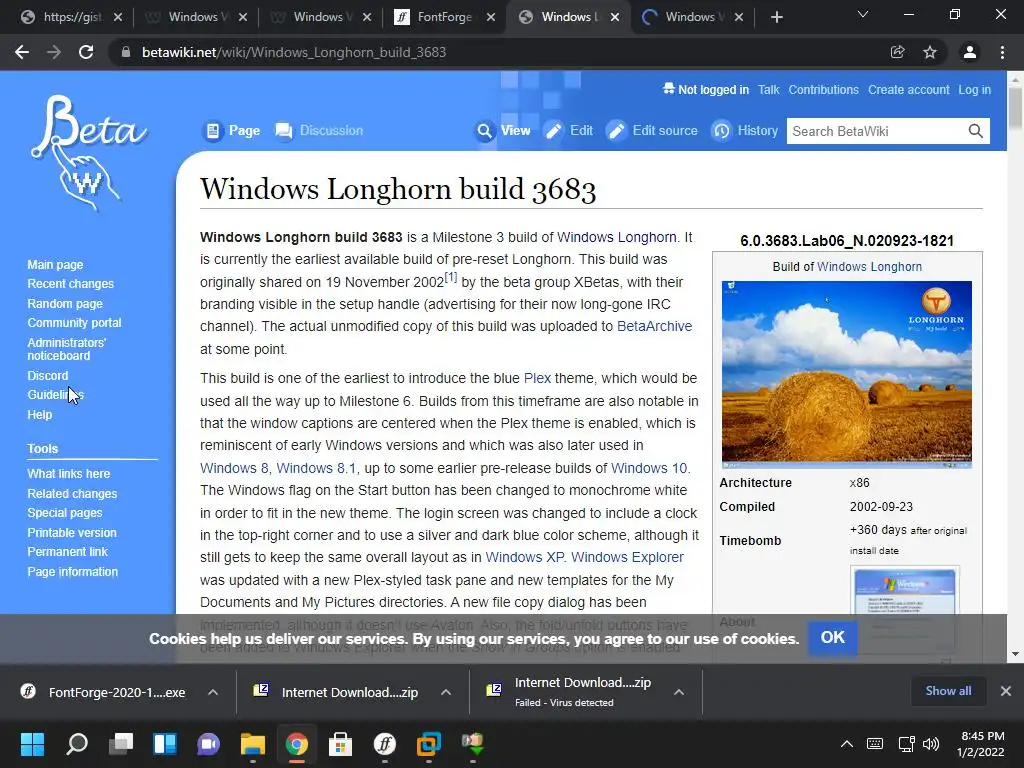The image size is (1024, 768).
Task: Click the Create account link
Action: click(908, 90)
